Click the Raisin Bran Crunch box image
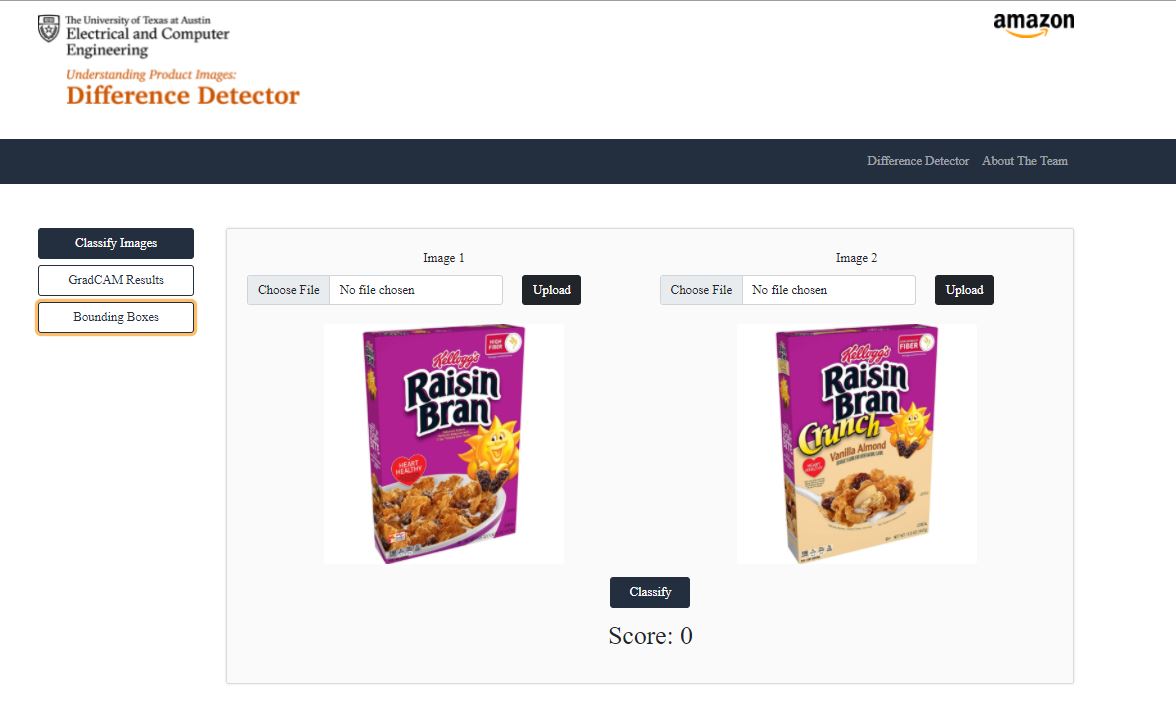 pos(856,443)
